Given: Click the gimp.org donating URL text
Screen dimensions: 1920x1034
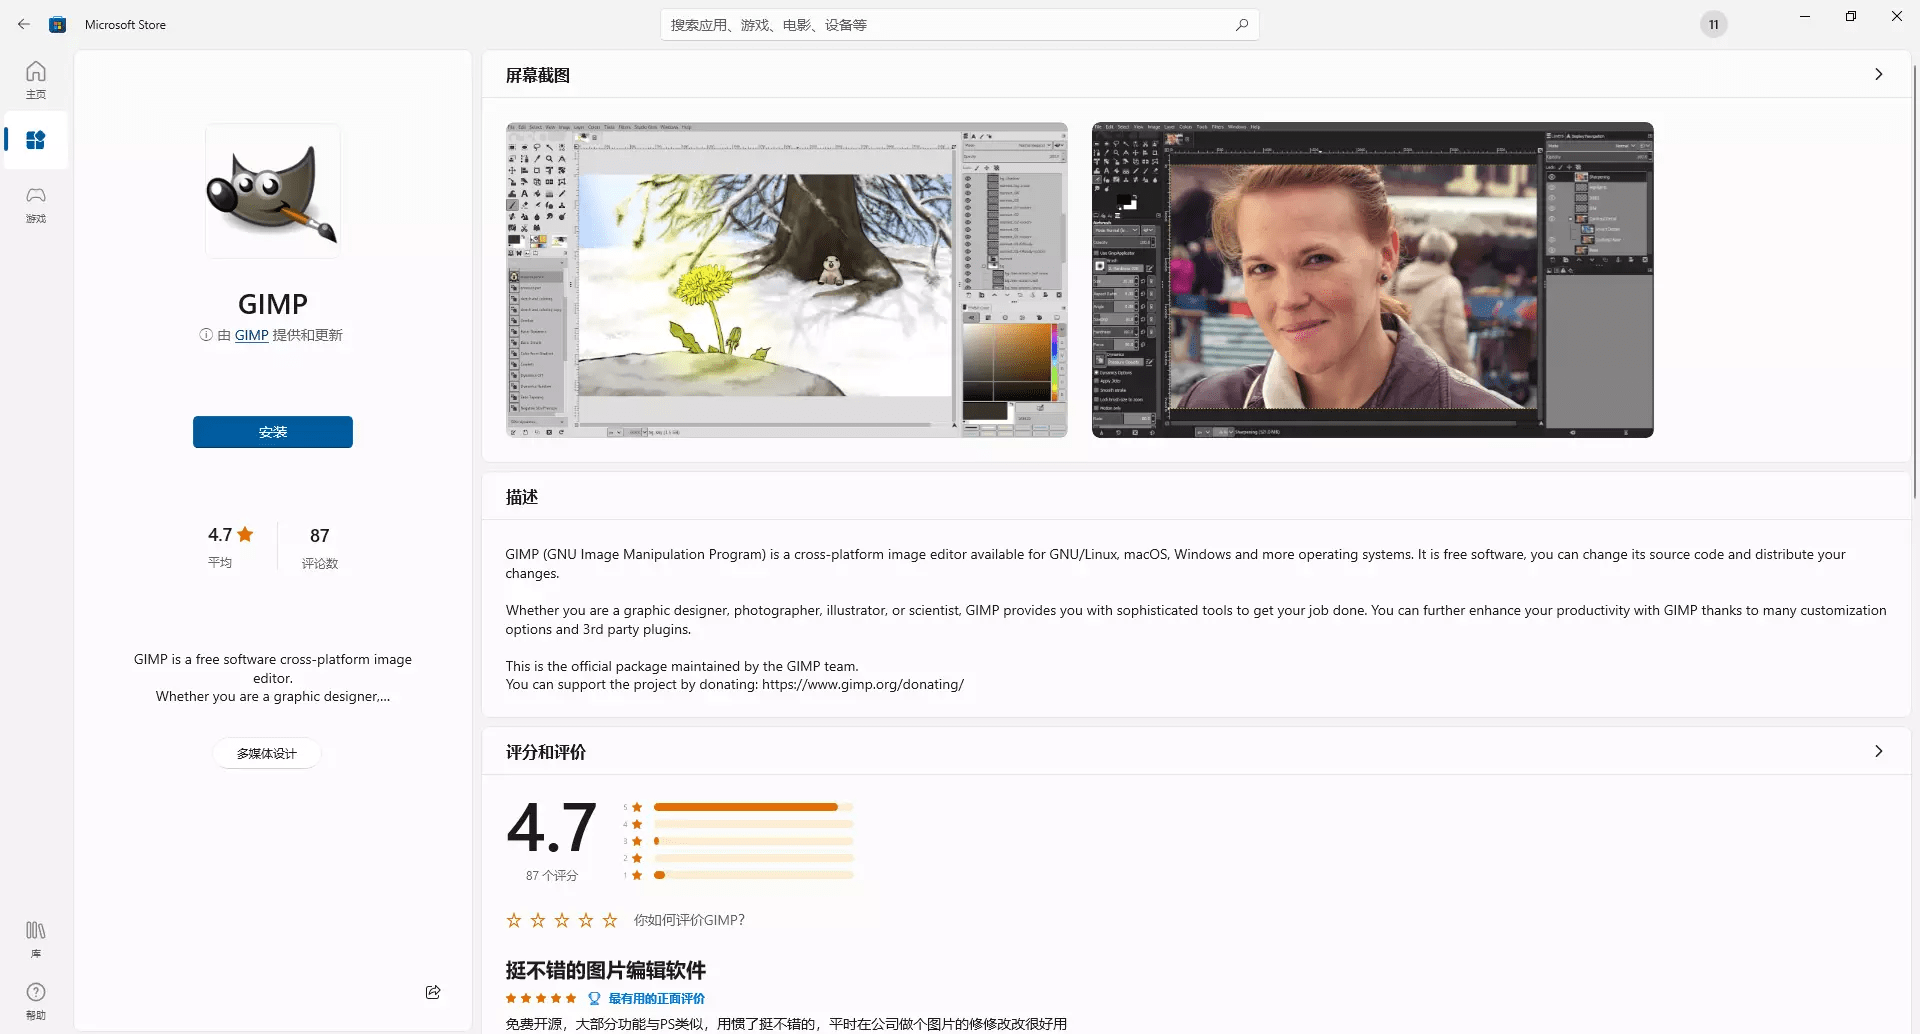Looking at the screenshot, I should point(863,685).
